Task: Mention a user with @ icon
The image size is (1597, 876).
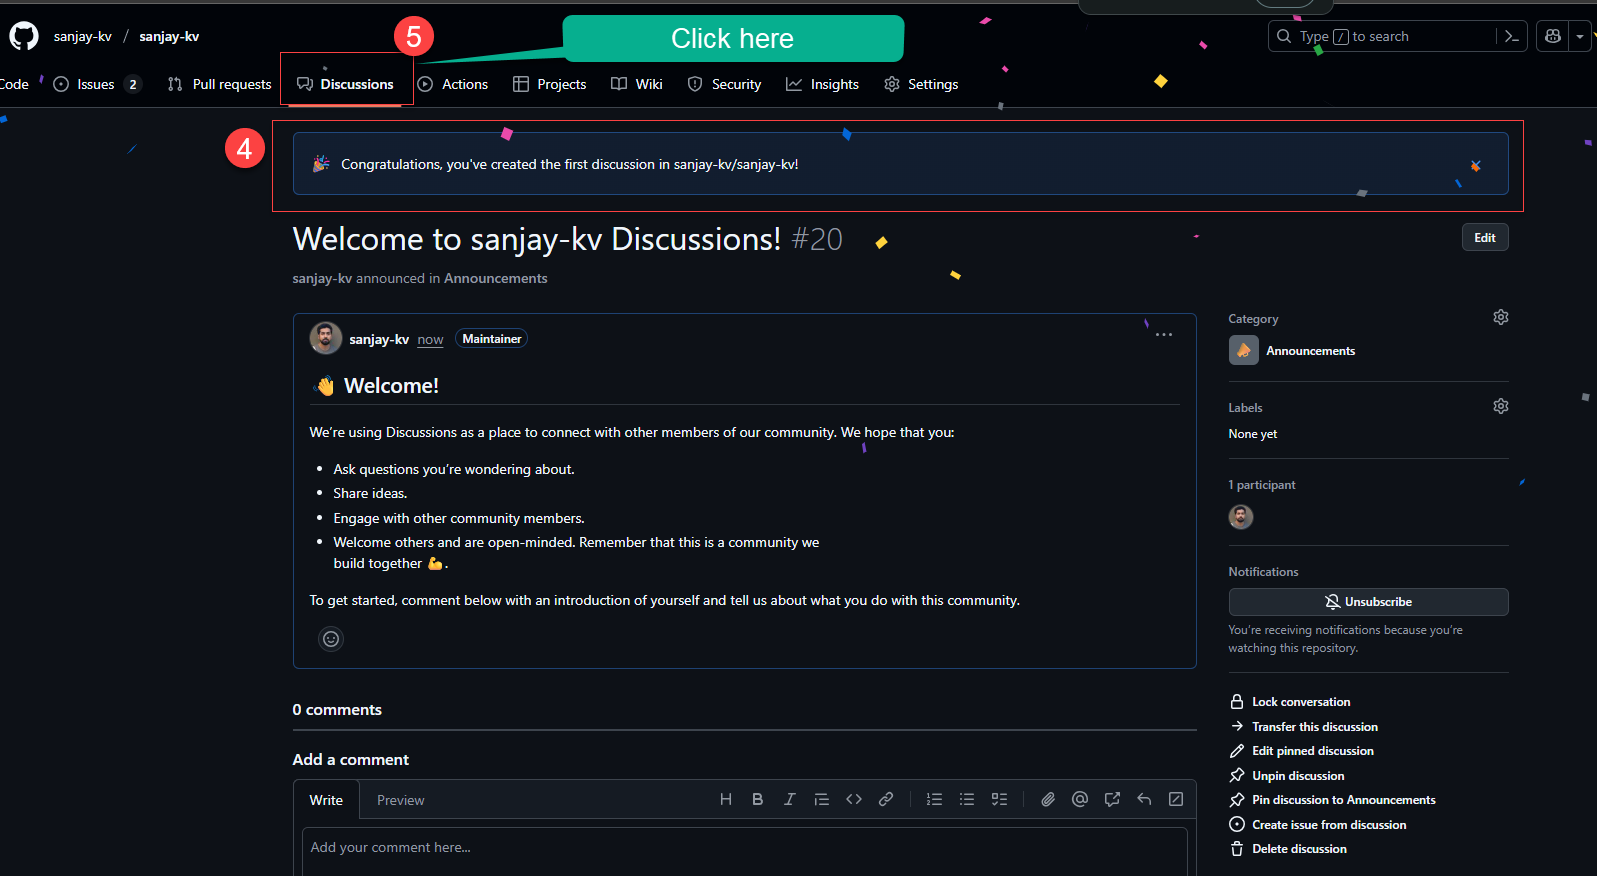Action: (1080, 799)
